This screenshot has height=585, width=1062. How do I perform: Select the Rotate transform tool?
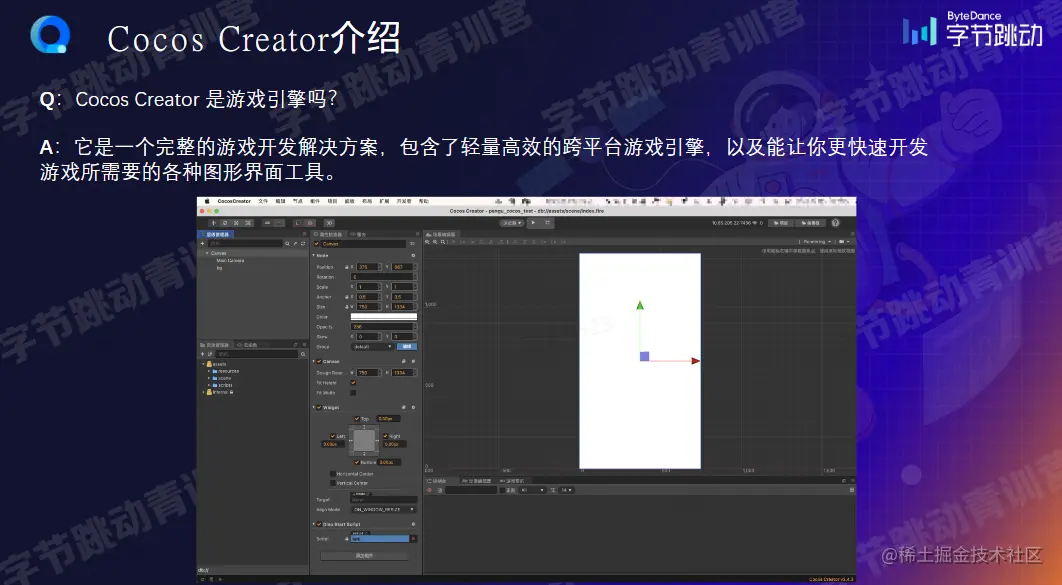(225, 223)
